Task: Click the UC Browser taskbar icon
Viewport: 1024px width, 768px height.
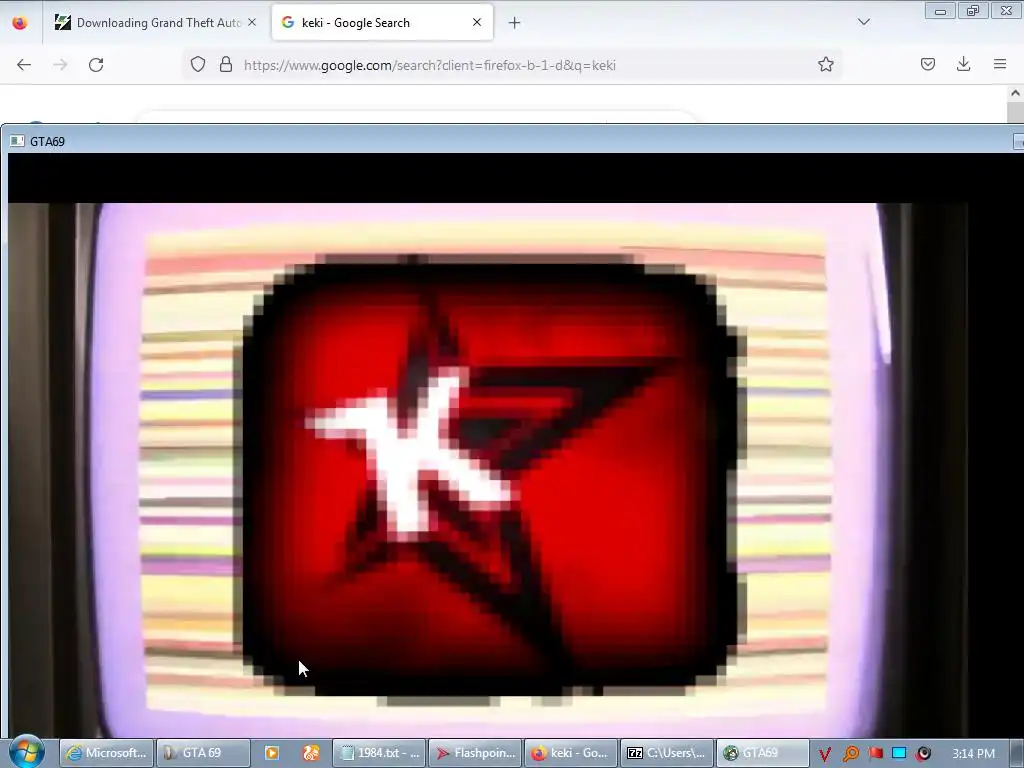Action: pyautogui.click(x=311, y=753)
